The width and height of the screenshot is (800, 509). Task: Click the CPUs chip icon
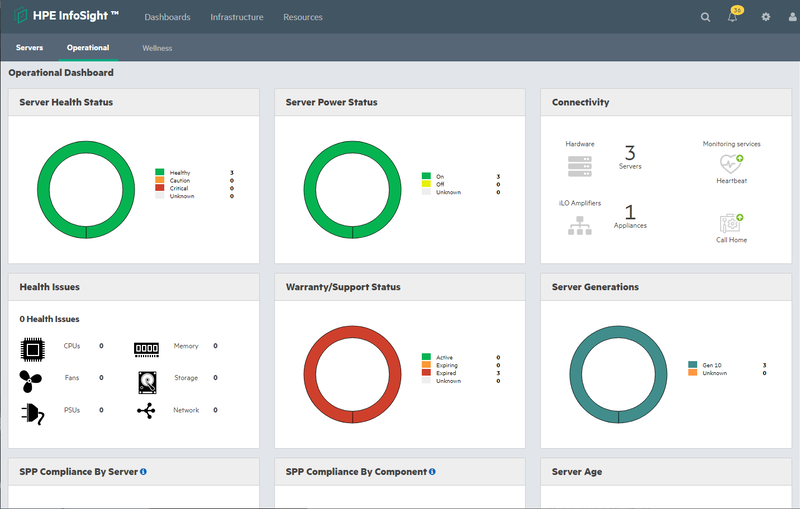[x=33, y=350]
